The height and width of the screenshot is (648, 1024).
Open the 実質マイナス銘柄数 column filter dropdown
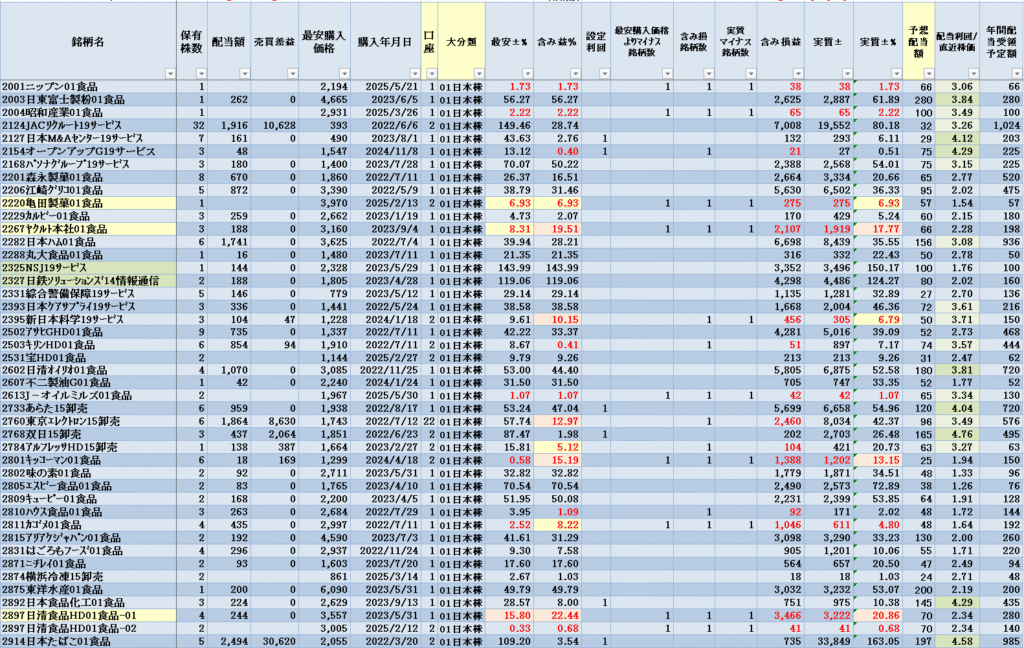click(751, 74)
